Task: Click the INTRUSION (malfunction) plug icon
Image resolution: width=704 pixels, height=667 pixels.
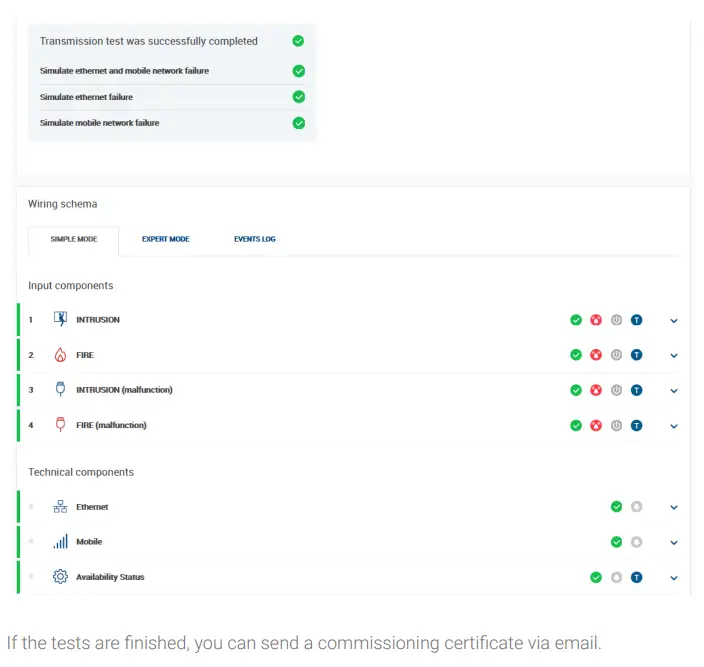Action: coord(60,390)
